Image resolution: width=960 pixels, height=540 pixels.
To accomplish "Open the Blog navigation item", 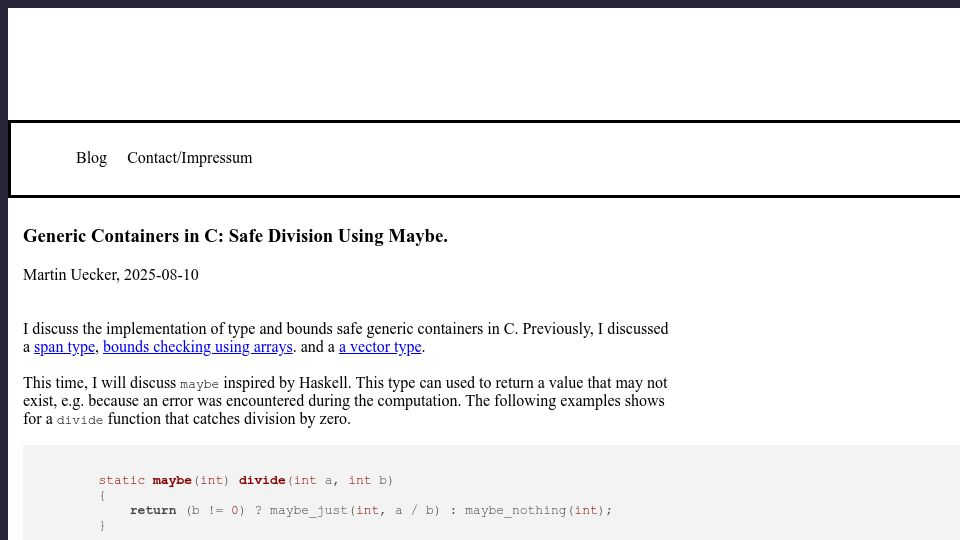I will point(91,158).
